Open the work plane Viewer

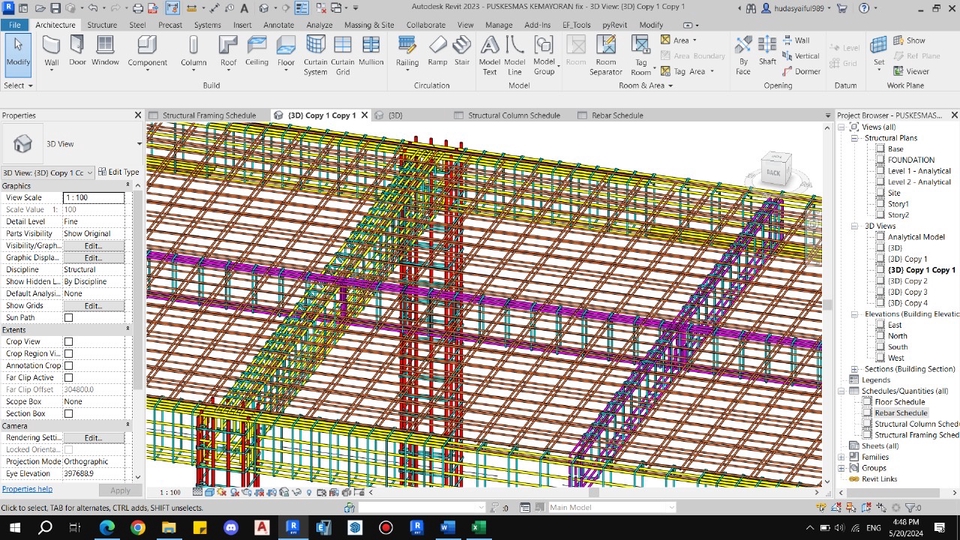(x=911, y=71)
